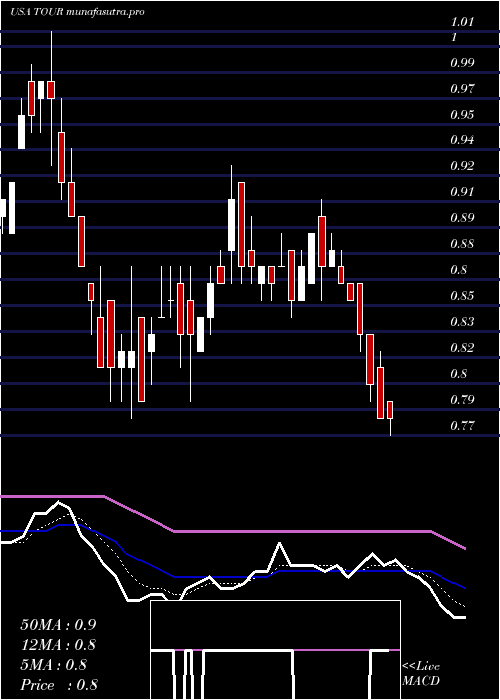
Task: Click the '12MA : 0.8' readout
Action: (x=58, y=645)
